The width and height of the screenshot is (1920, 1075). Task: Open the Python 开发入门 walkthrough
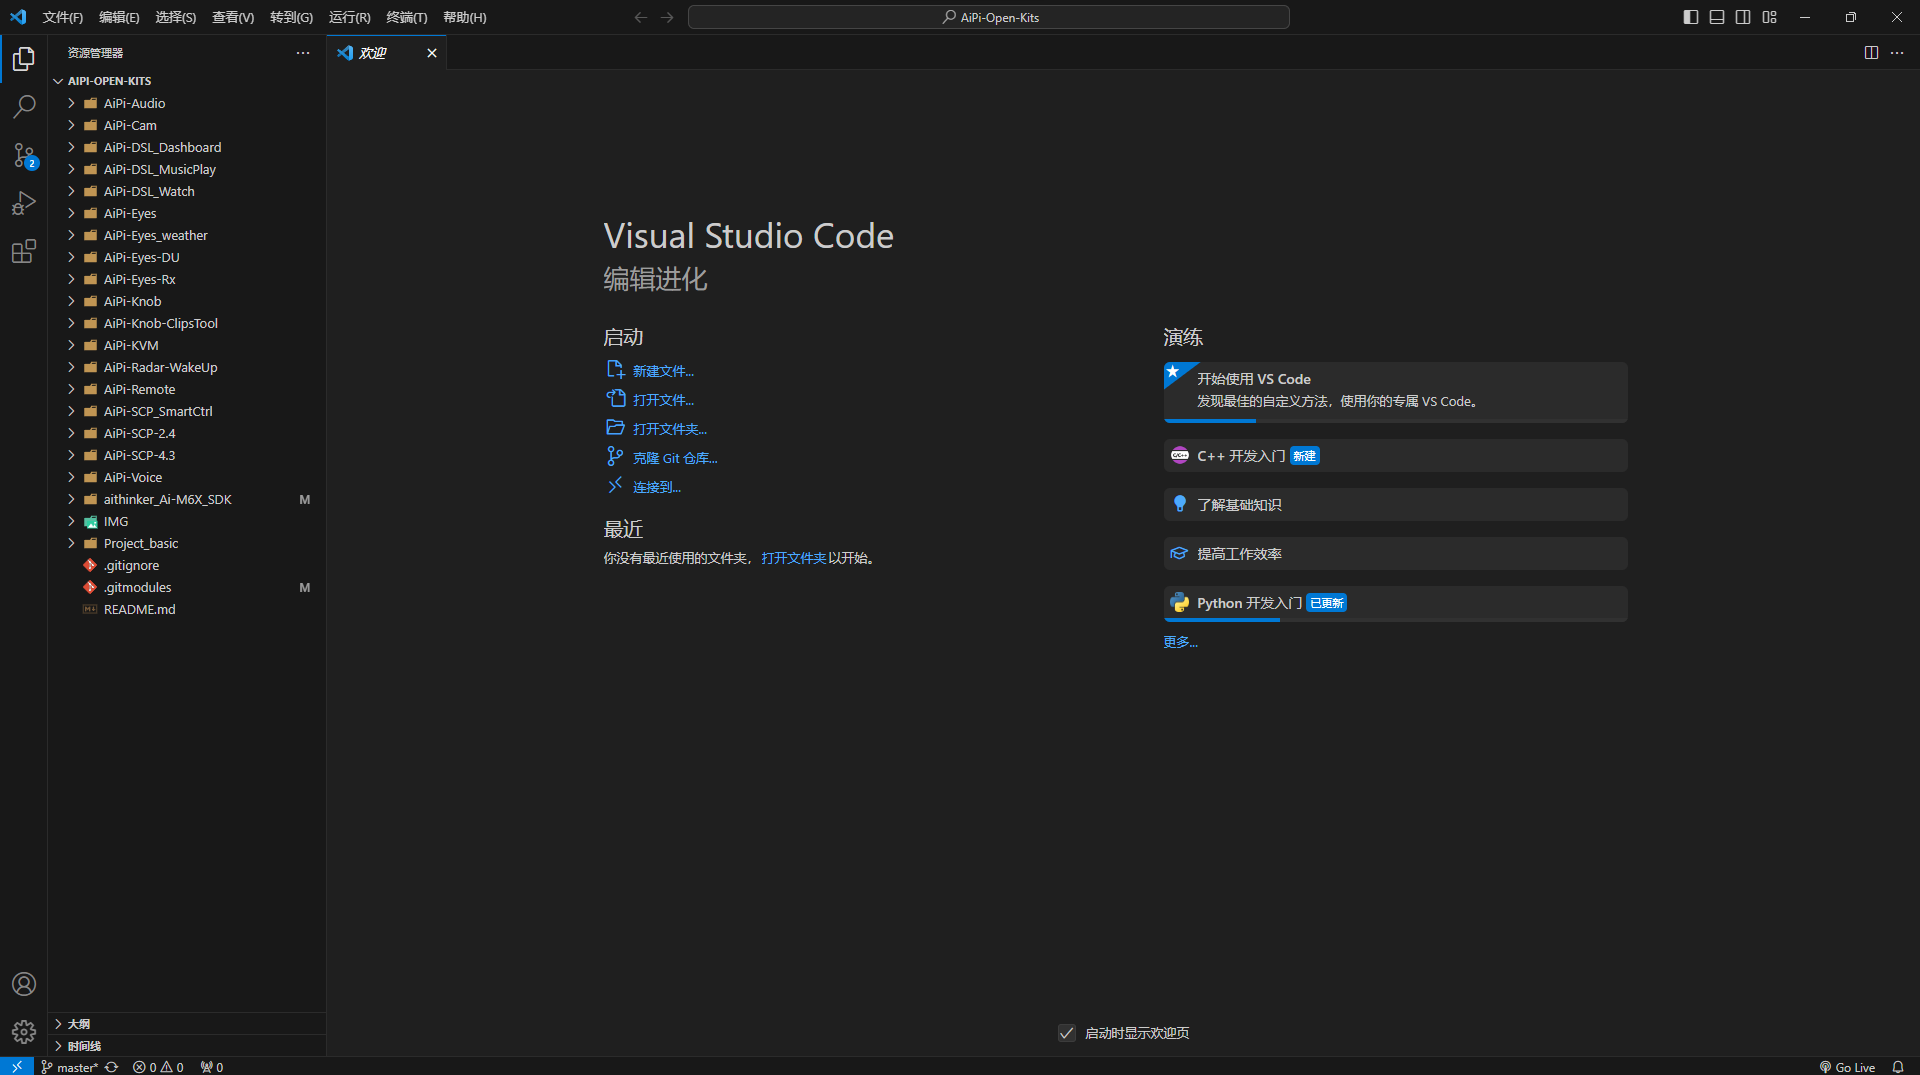1395,604
